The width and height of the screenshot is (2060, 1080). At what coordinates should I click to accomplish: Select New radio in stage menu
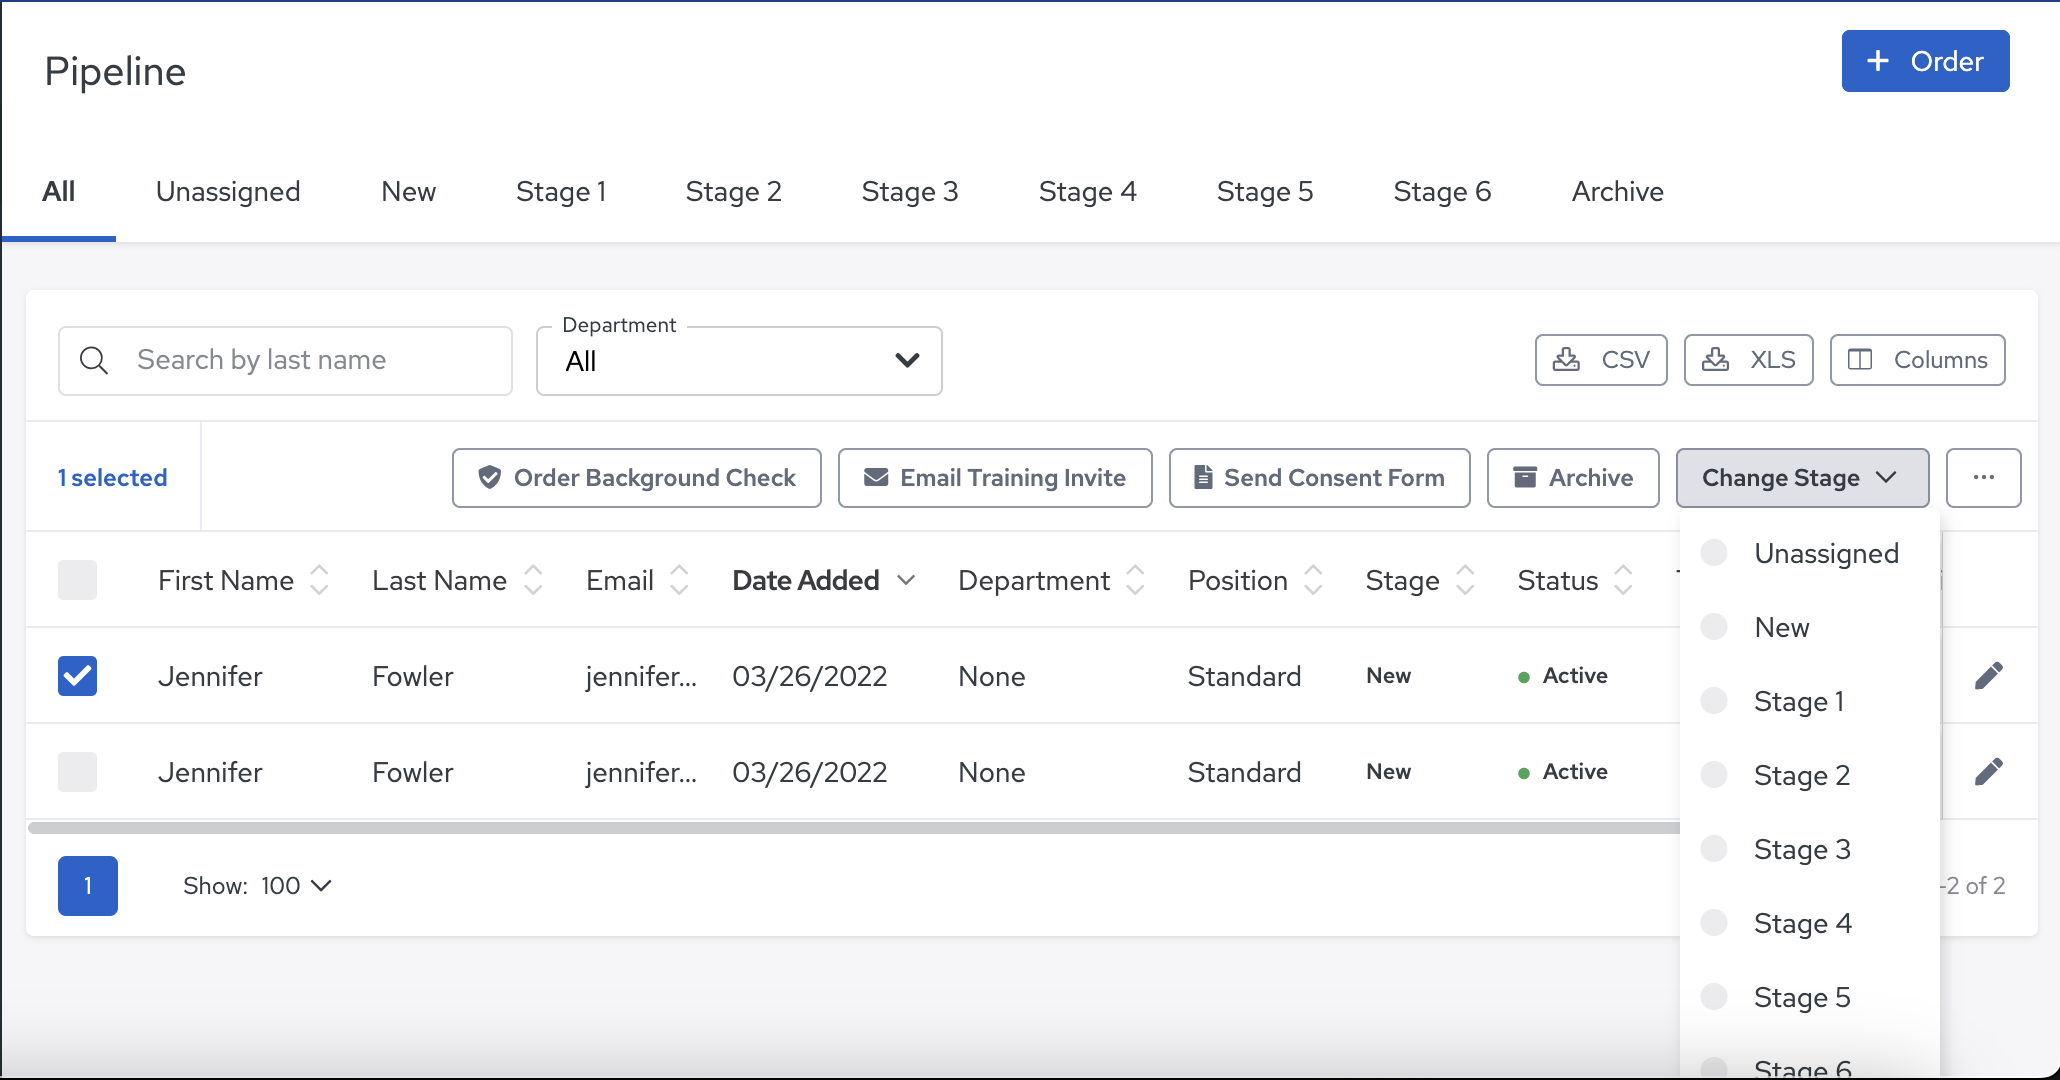1714,627
